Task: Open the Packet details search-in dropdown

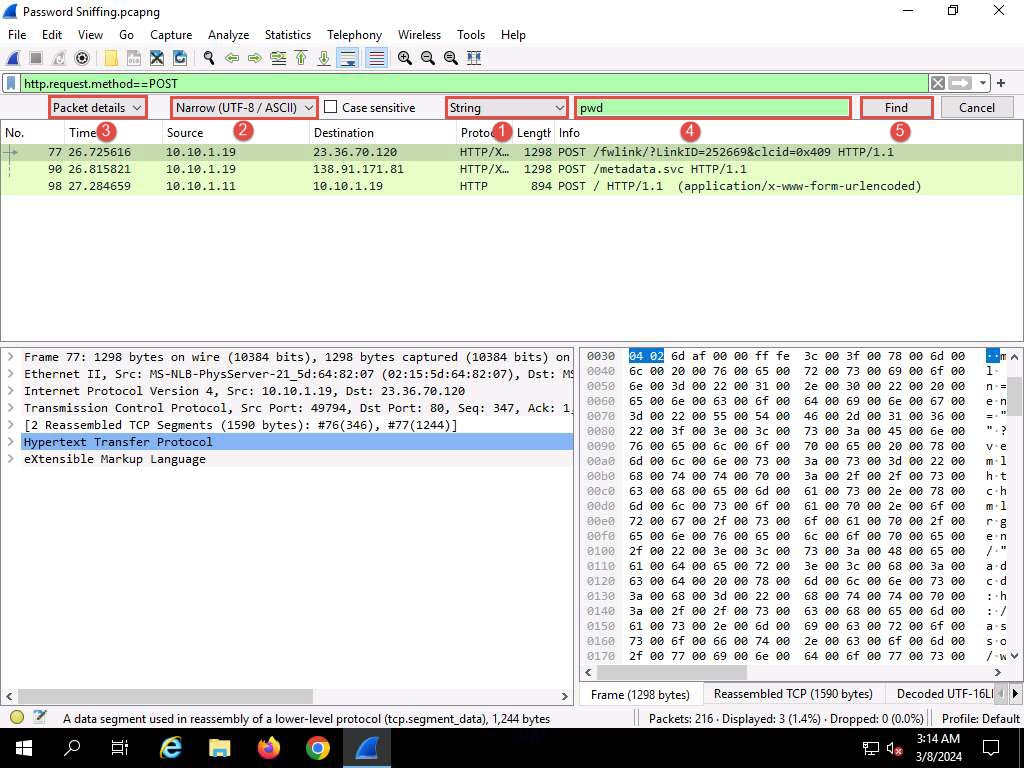Action: coord(97,108)
